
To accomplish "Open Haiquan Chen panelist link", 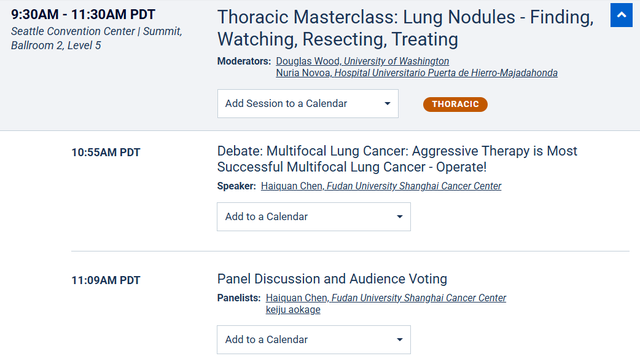I will tap(386, 298).
